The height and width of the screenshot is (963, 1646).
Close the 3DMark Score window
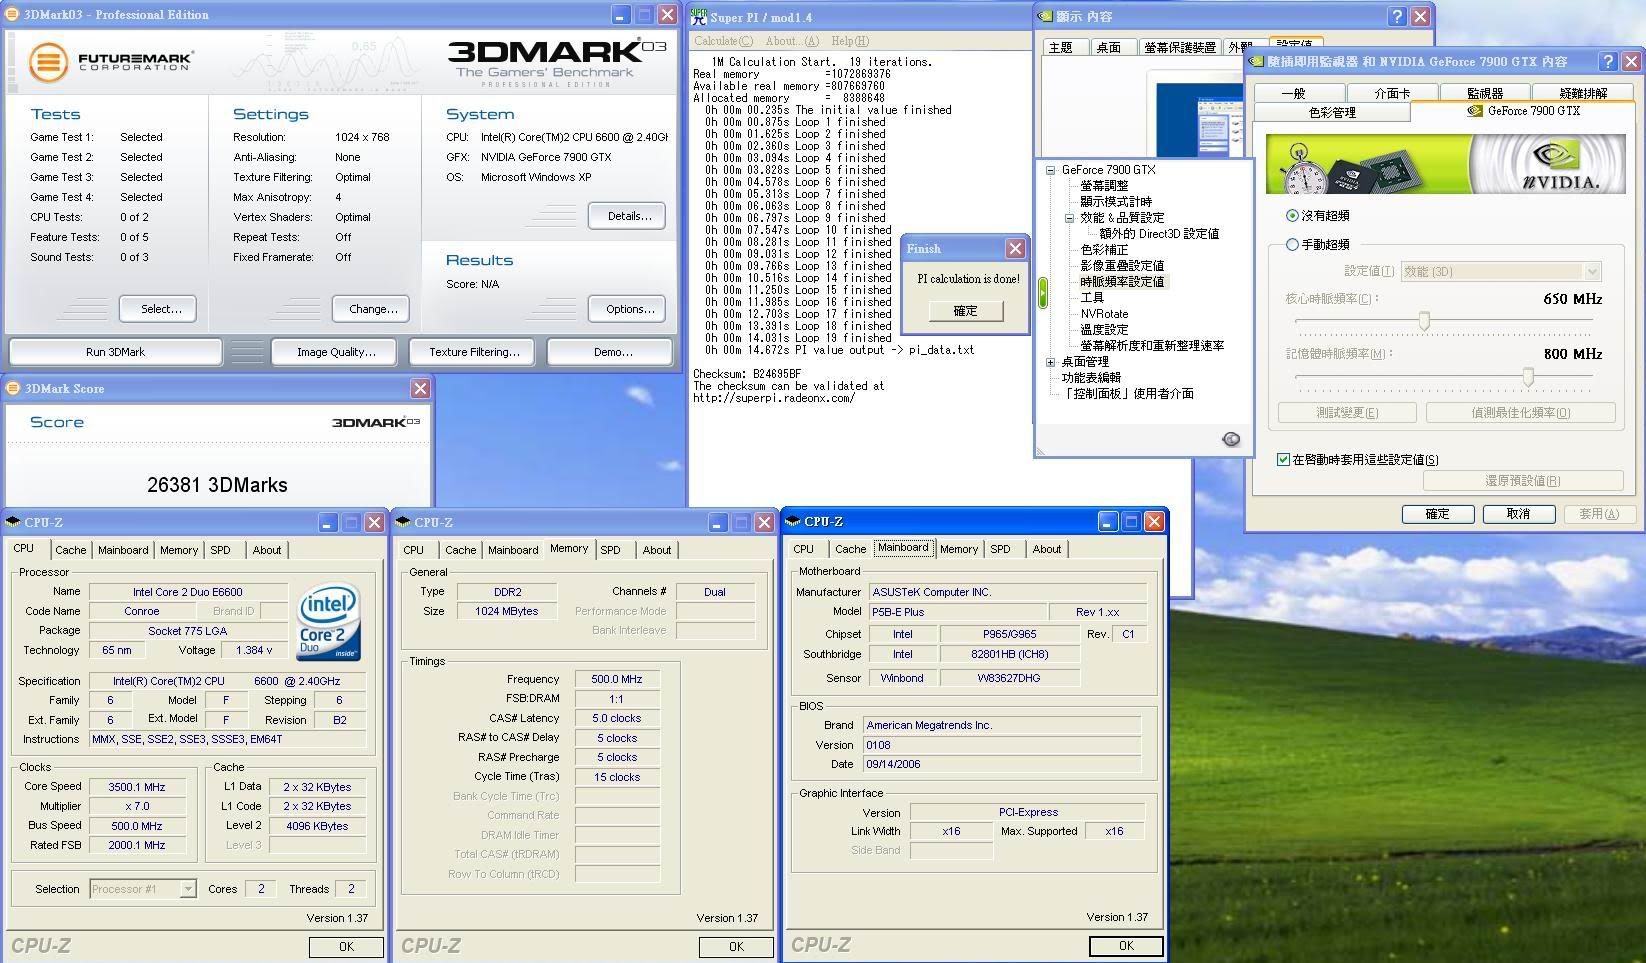tap(420, 388)
